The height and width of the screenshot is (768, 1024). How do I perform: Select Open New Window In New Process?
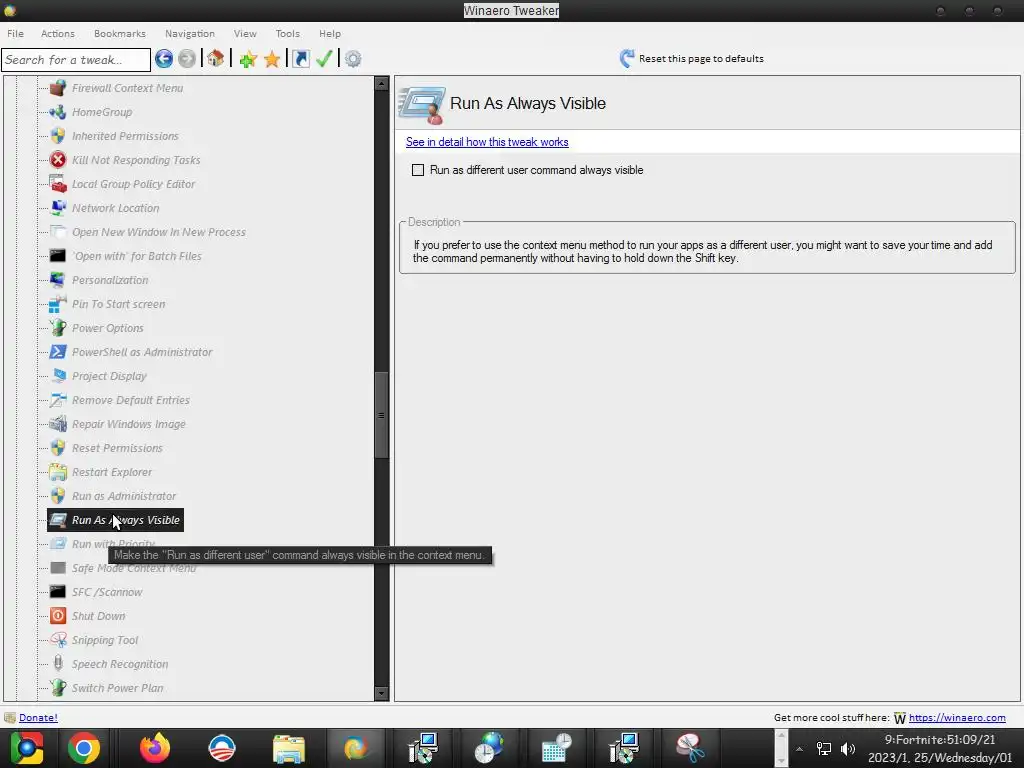(159, 232)
